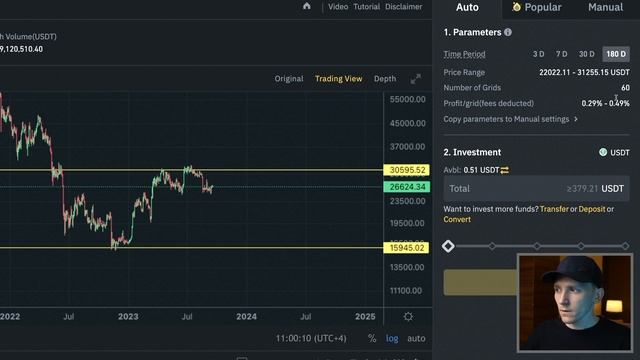This screenshot has height=360, width=640.
Task: Set investment slider to last marker
Action: (x=625, y=246)
